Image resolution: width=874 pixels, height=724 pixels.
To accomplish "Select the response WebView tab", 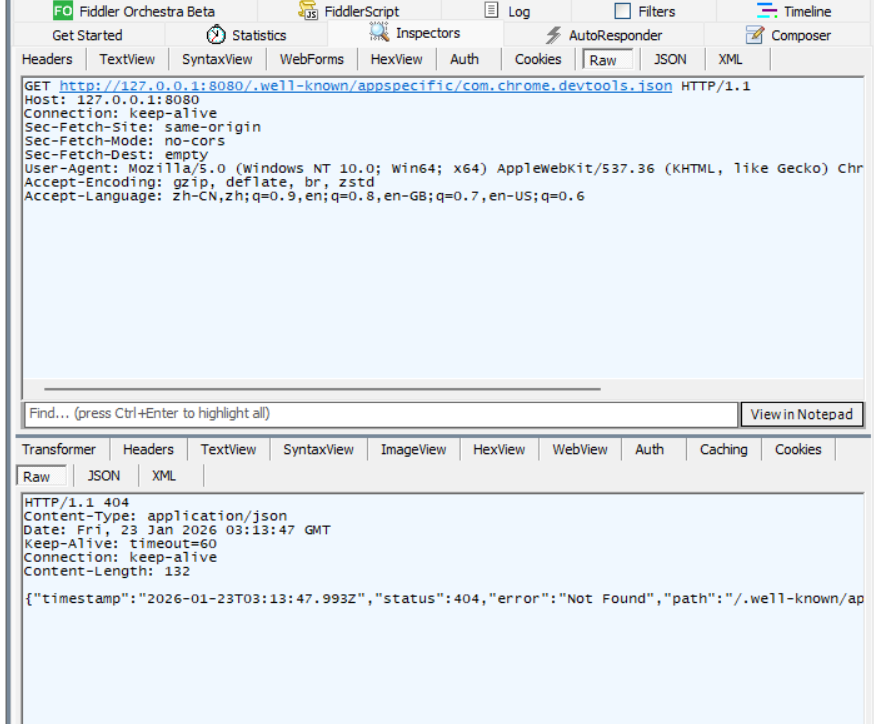I will 580,449.
